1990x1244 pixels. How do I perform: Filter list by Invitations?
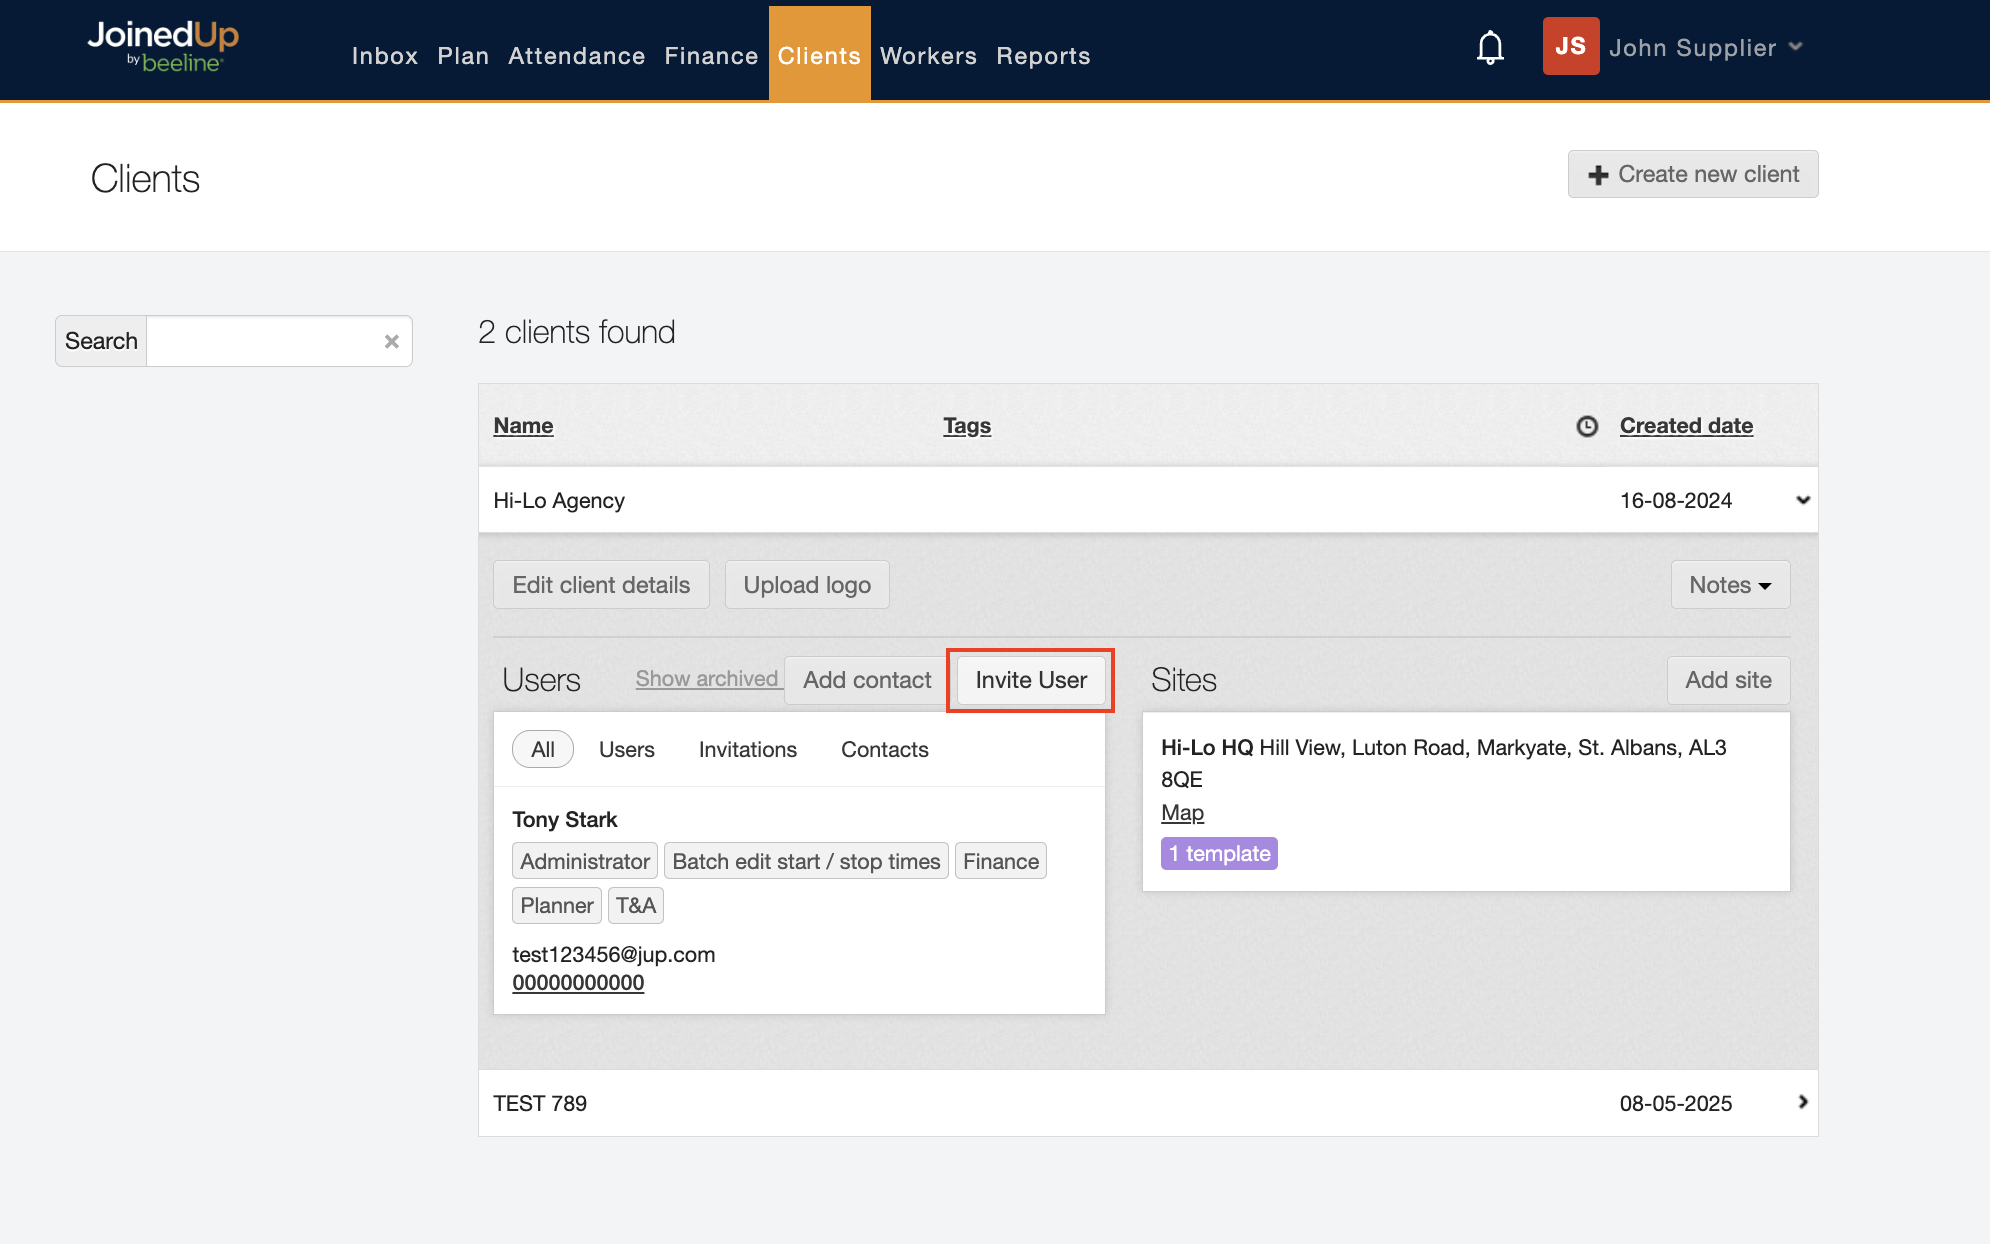(x=747, y=749)
